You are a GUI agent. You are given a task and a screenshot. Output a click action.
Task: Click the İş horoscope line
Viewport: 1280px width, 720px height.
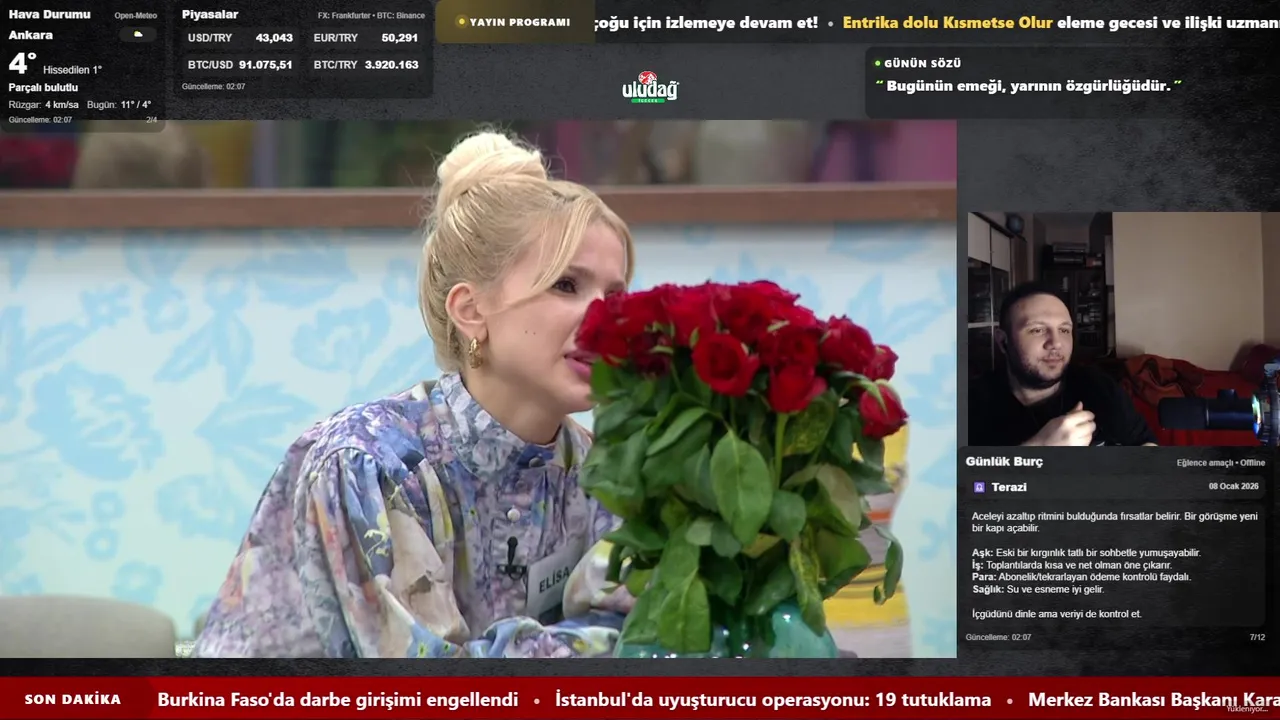[1071, 565]
